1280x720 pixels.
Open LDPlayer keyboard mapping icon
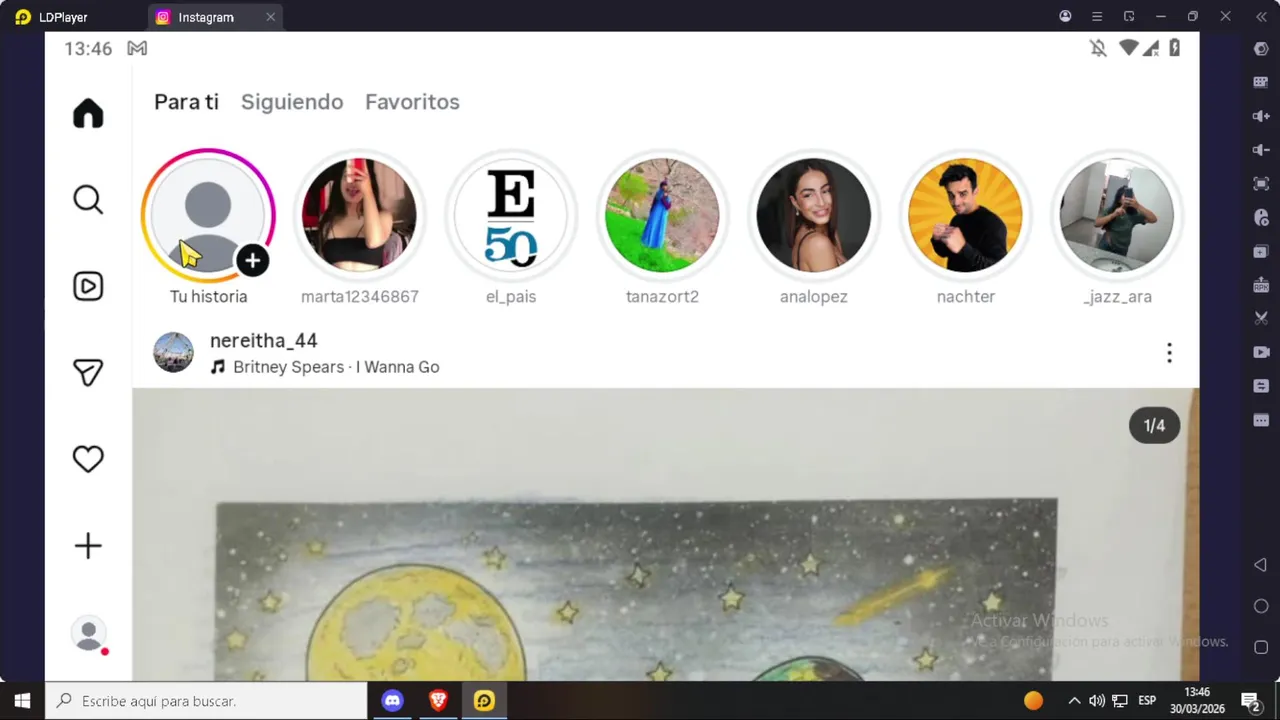[1261, 82]
